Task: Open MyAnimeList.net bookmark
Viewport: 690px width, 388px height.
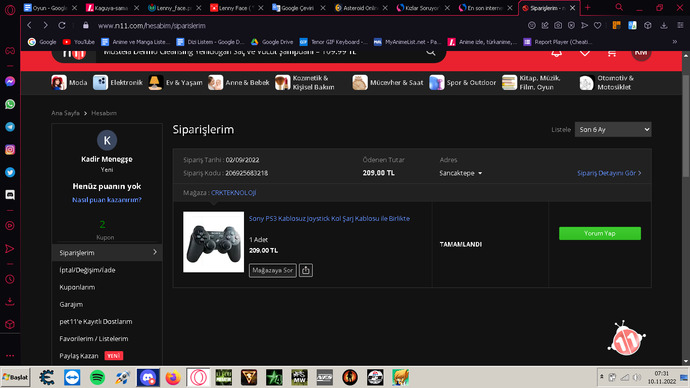Action: (x=407, y=42)
